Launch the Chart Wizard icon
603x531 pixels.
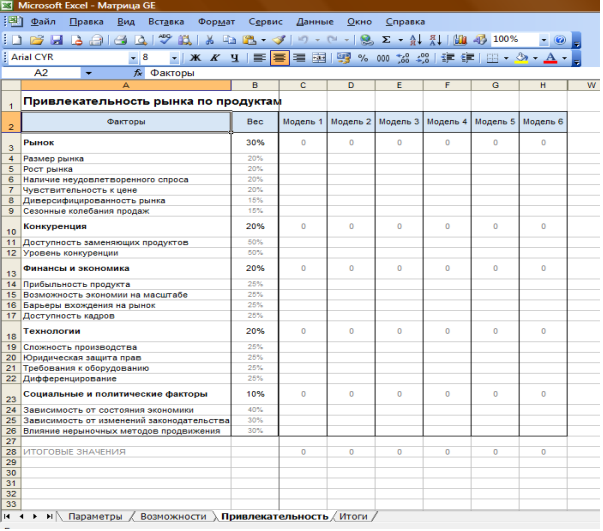click(461, 40)
